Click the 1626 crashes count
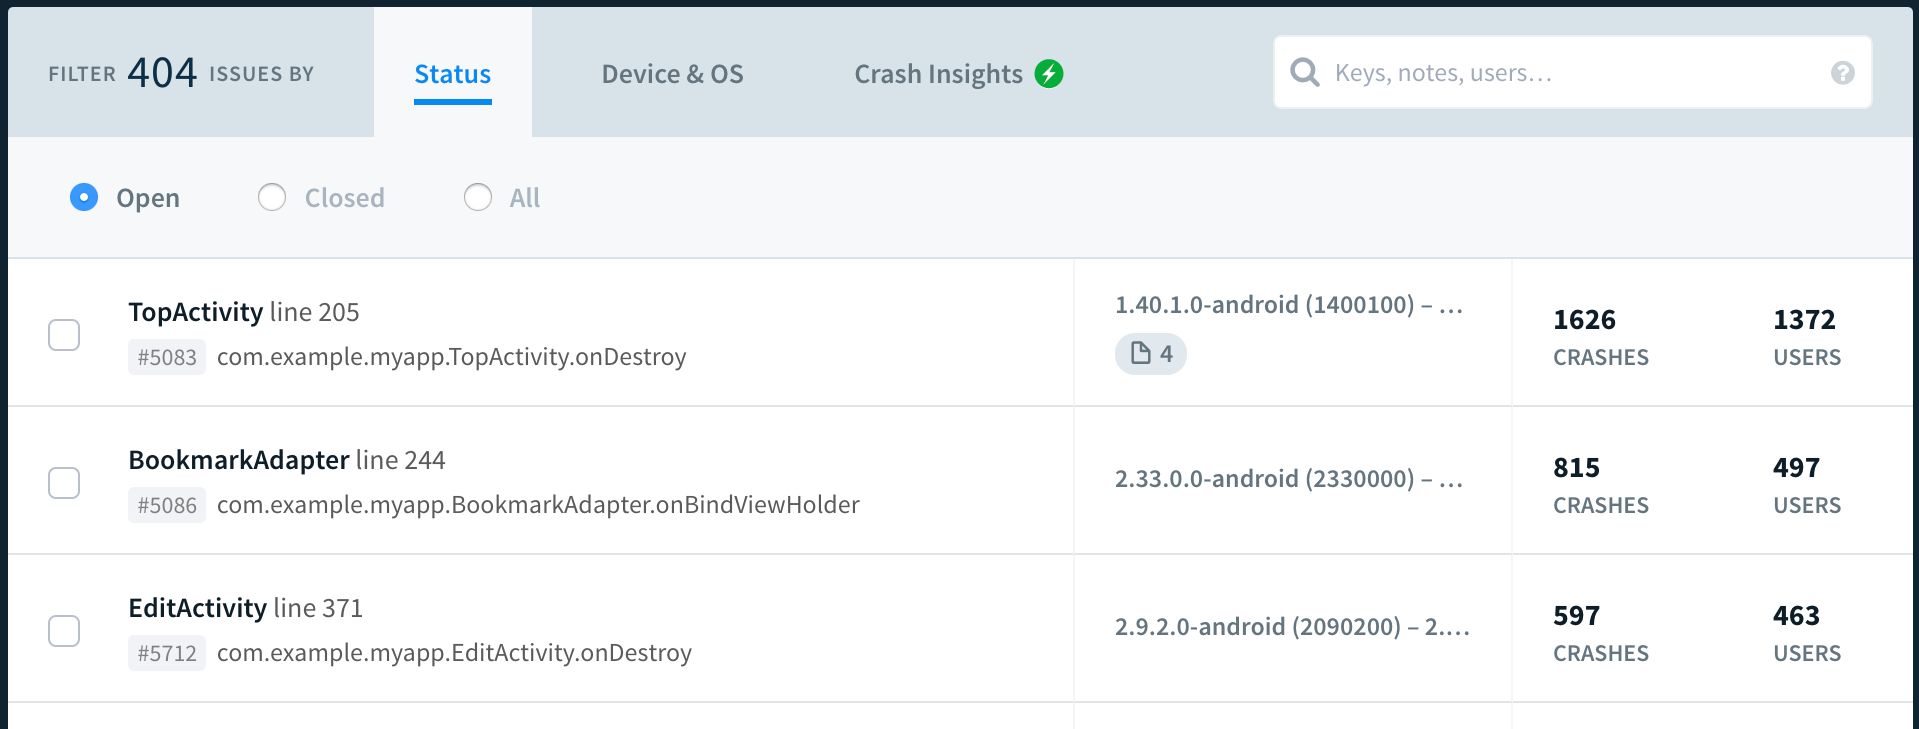 [x=1584, y=320]
